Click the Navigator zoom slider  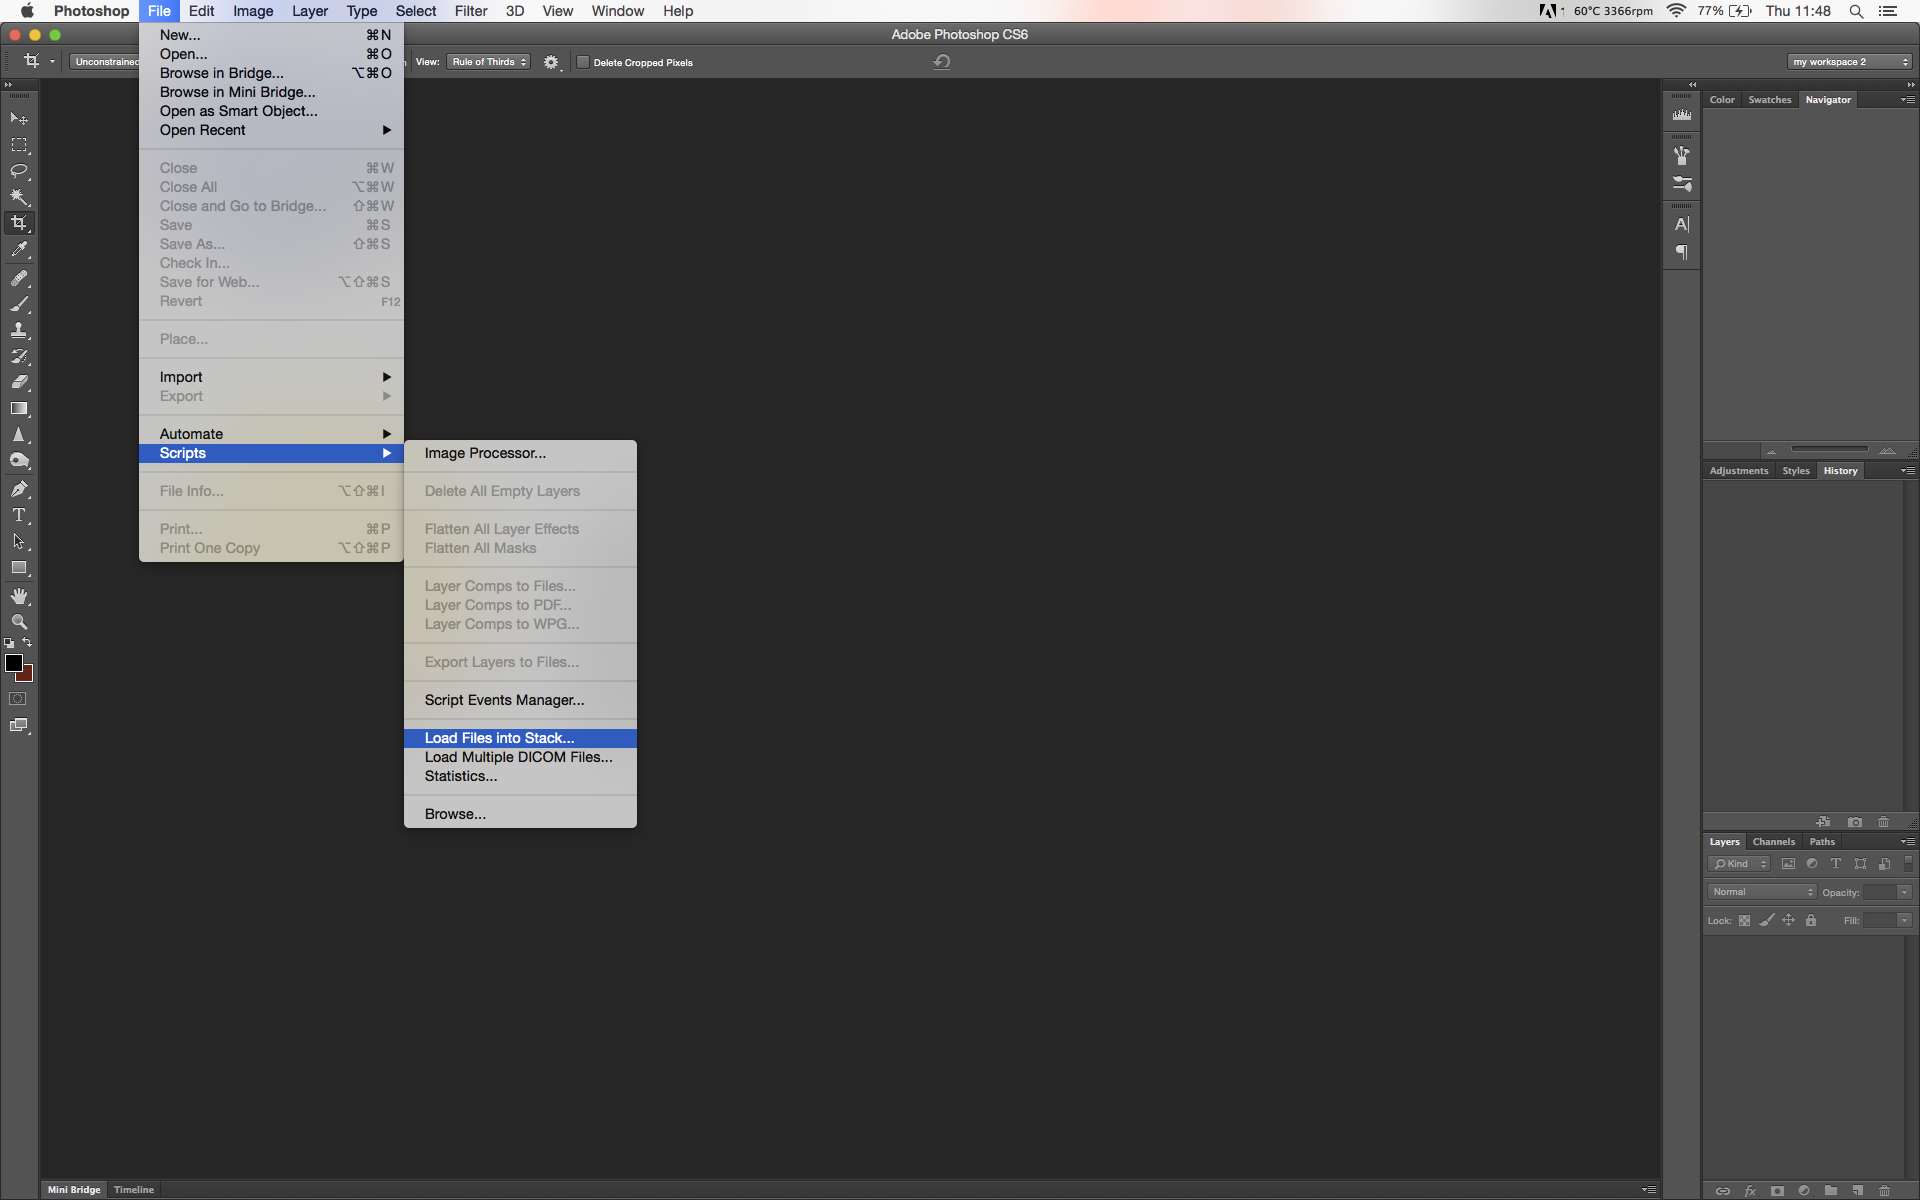pos(1829,449)
